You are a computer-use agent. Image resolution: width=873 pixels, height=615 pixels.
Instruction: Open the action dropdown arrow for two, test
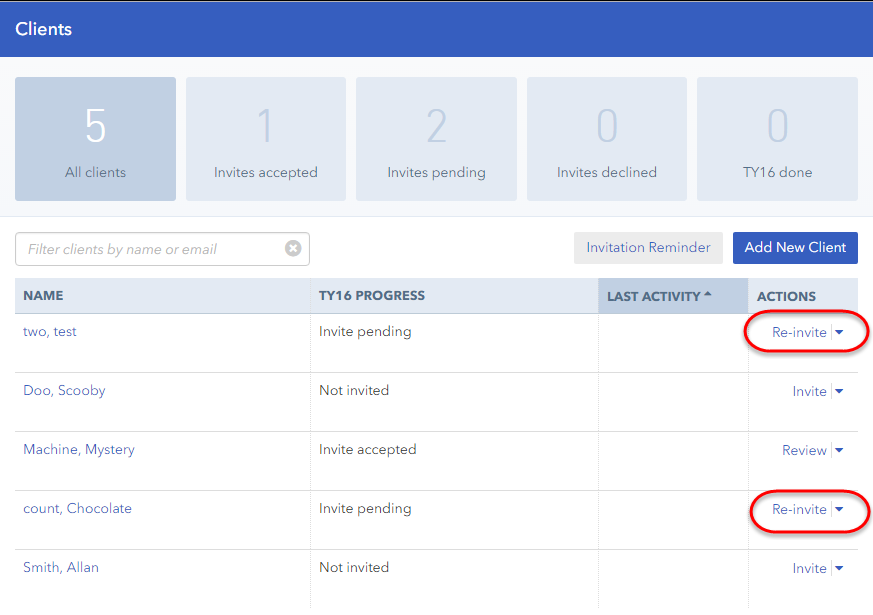[839, 332]
